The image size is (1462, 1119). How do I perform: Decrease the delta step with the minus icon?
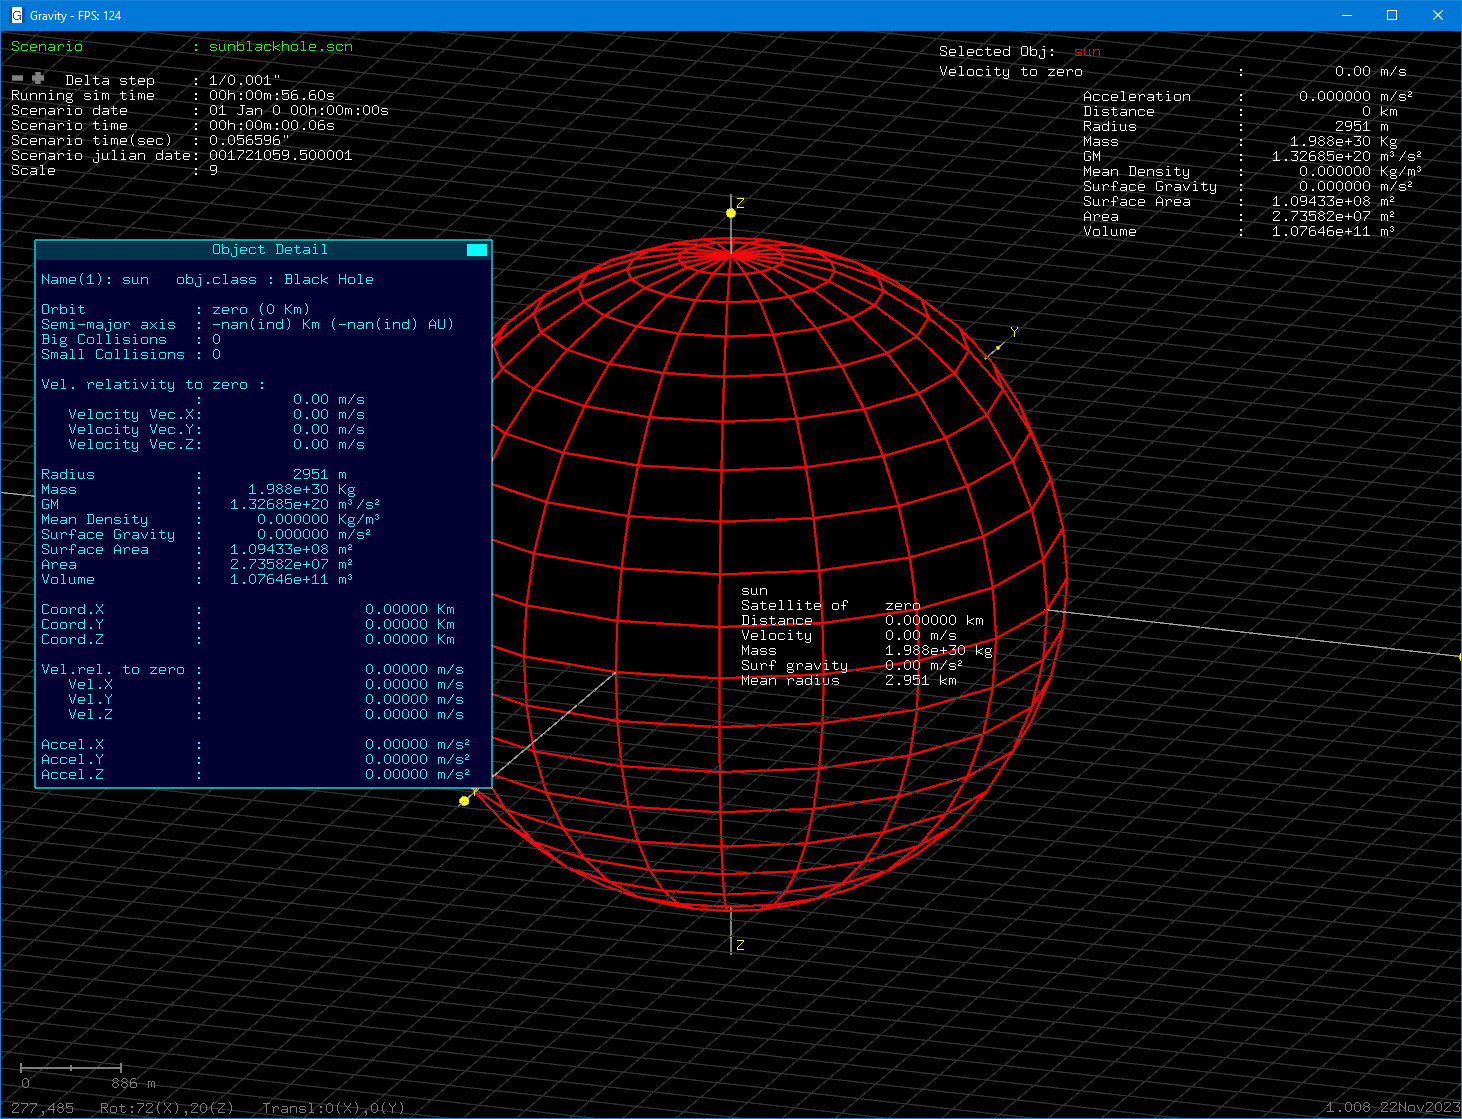tap(17, 78)
